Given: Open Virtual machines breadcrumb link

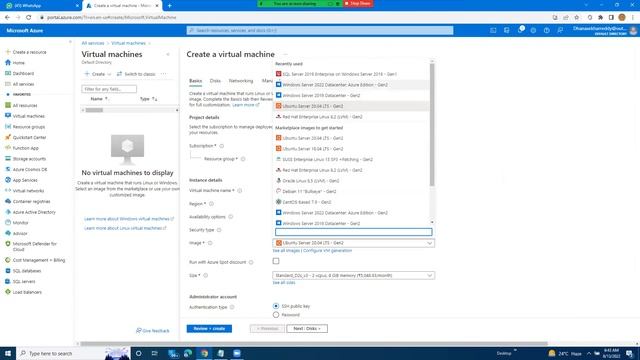Looking at the screenshot, I should point(128,43).
